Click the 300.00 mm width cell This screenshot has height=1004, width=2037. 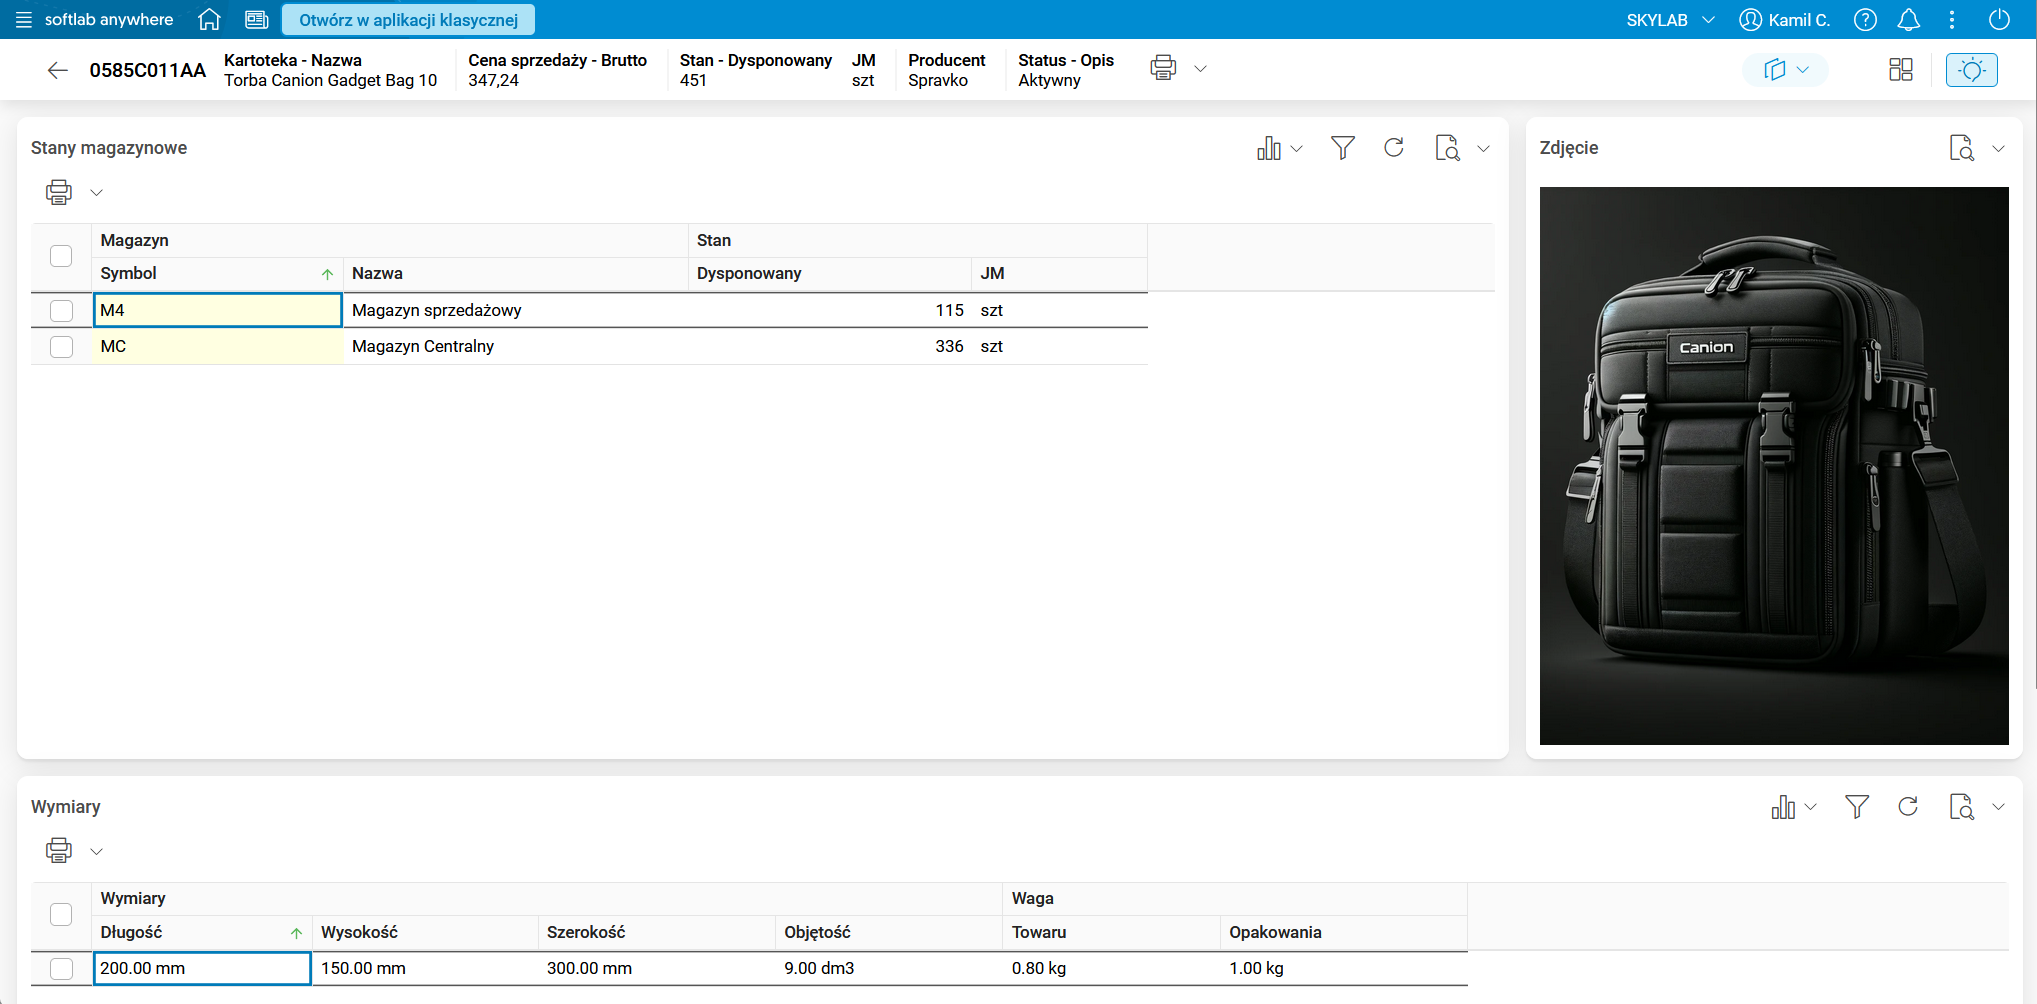[657, 969]
